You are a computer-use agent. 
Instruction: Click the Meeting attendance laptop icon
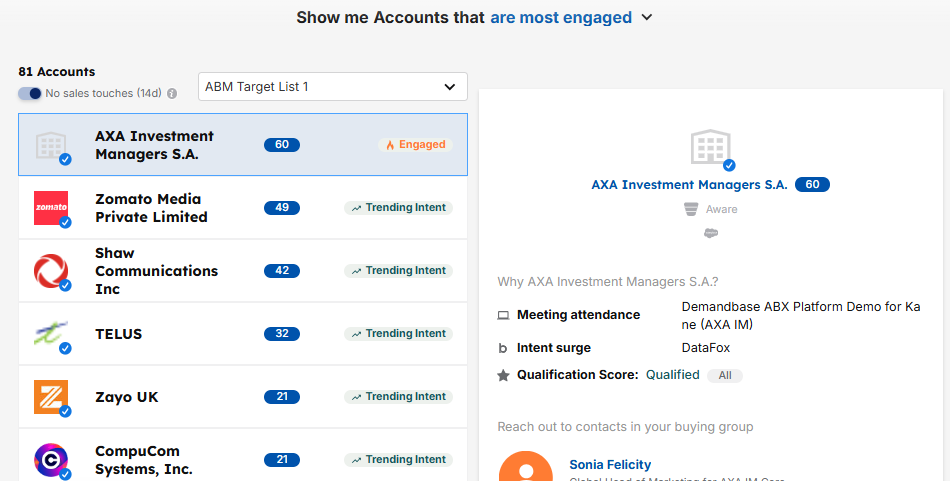pyautogui.click(x=503, y=315)
